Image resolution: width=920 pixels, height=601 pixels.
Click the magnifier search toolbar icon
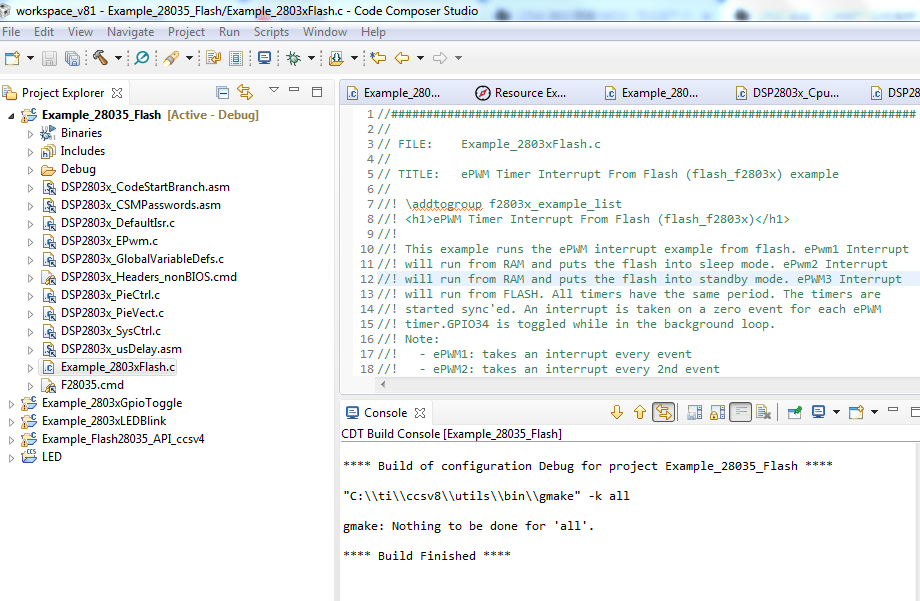141,58
